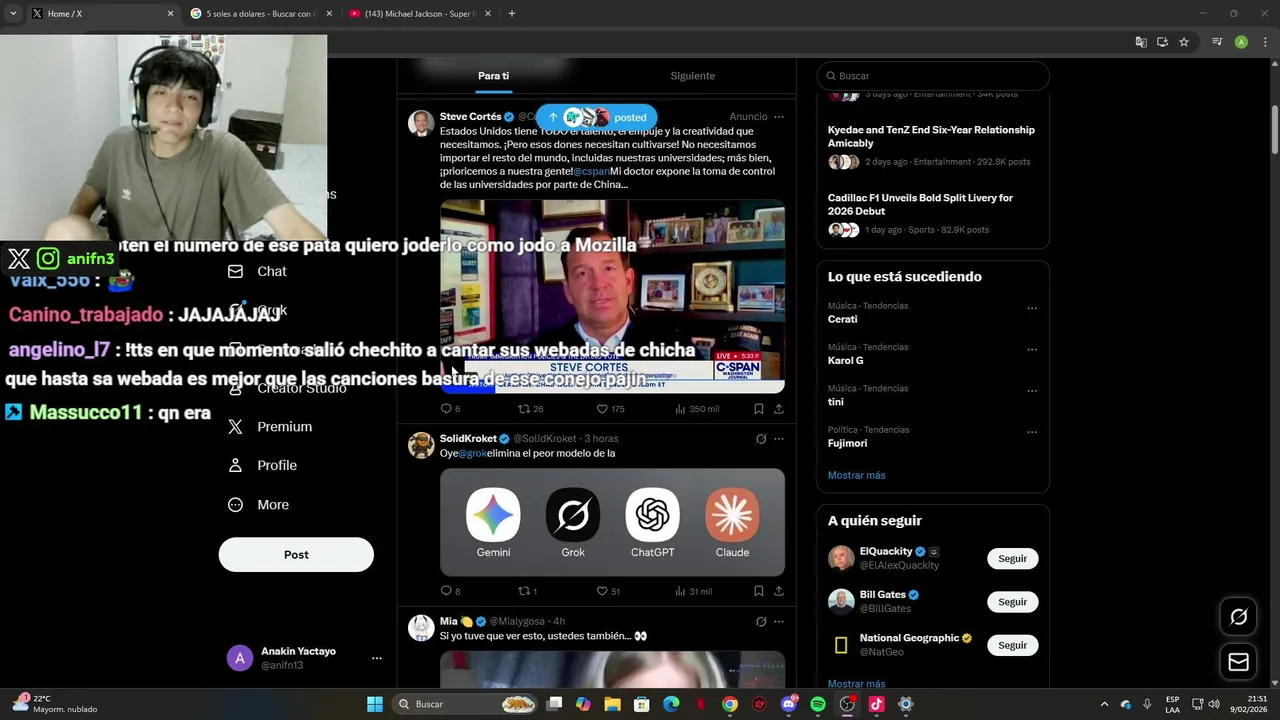This screenshot has width=1280, height=720.
Task: Click Grok action icon on Mia post
Action: tap(761, 622)
